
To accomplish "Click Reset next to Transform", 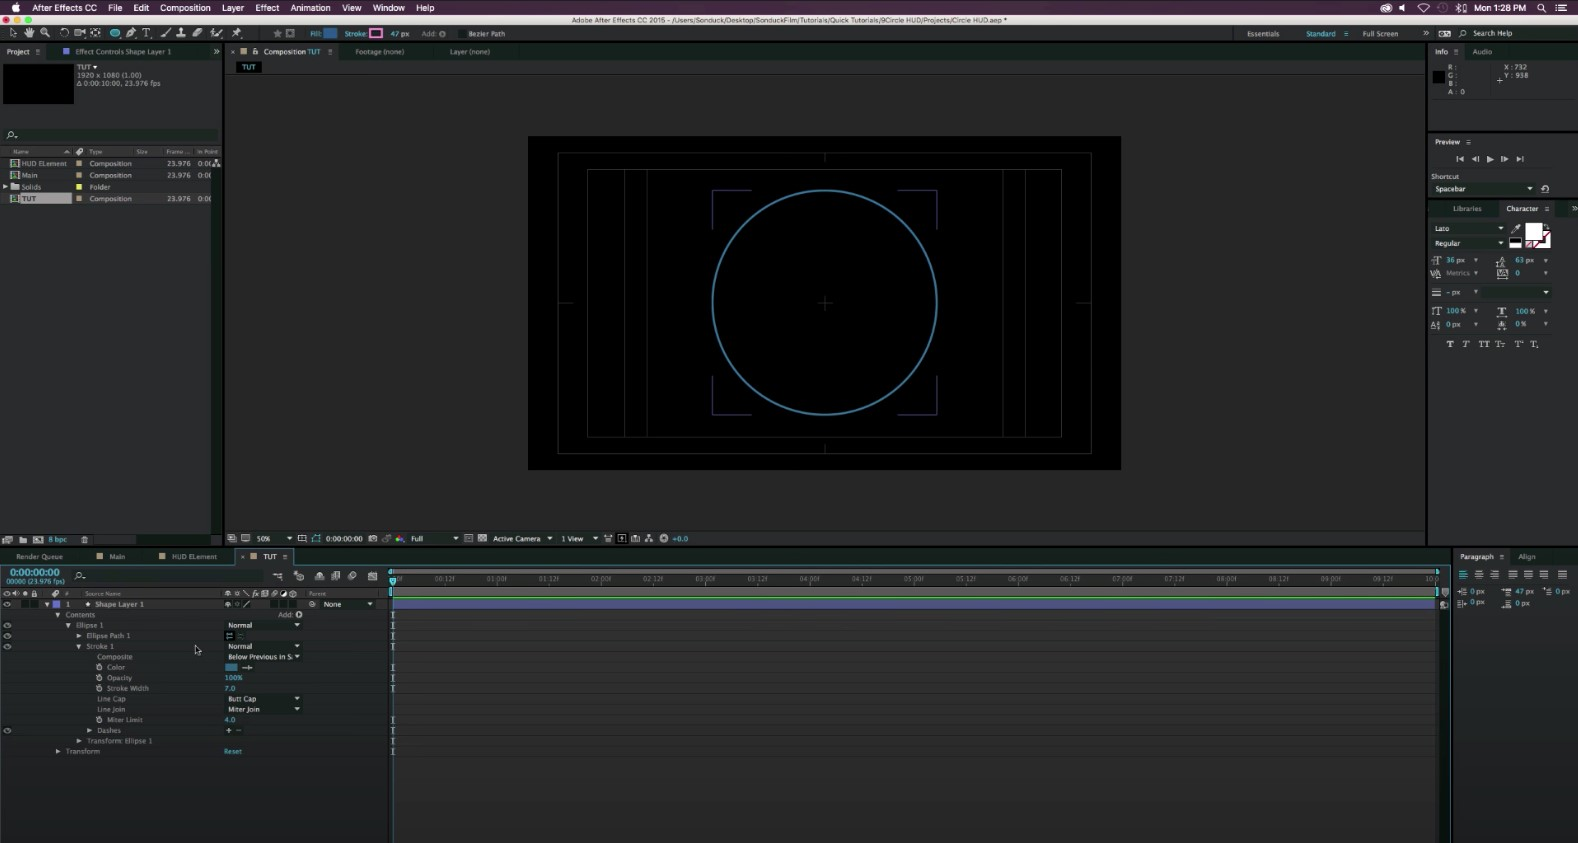I will click(x=232, y=751).
